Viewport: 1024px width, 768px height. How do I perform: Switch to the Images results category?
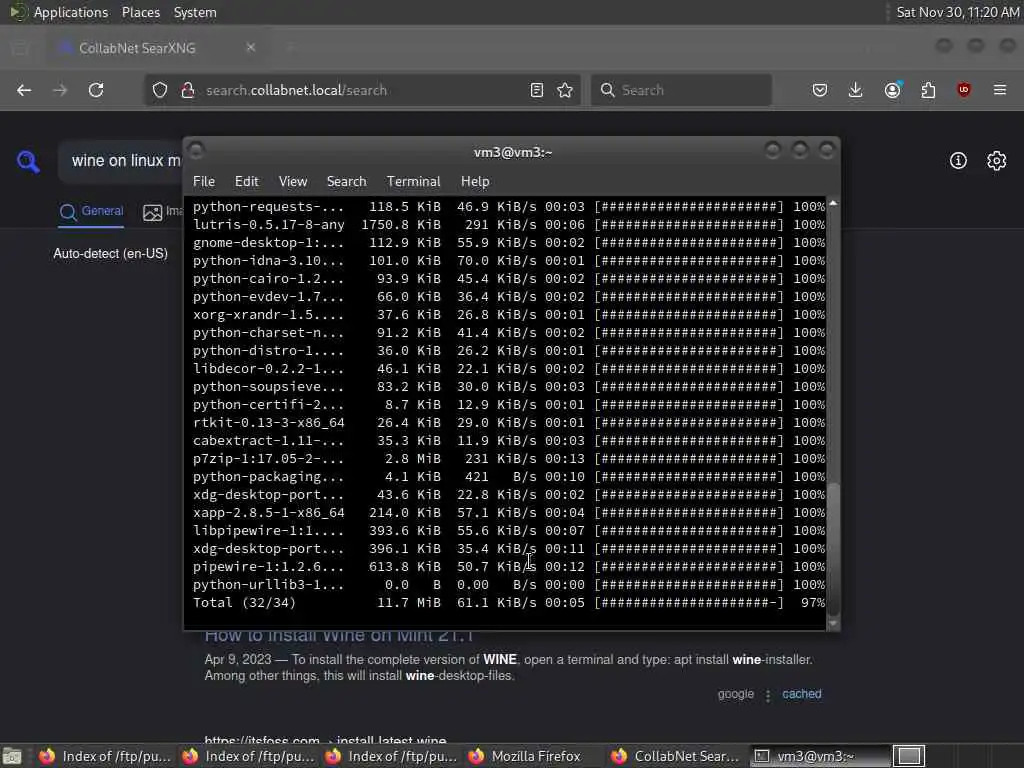(163, 212)
